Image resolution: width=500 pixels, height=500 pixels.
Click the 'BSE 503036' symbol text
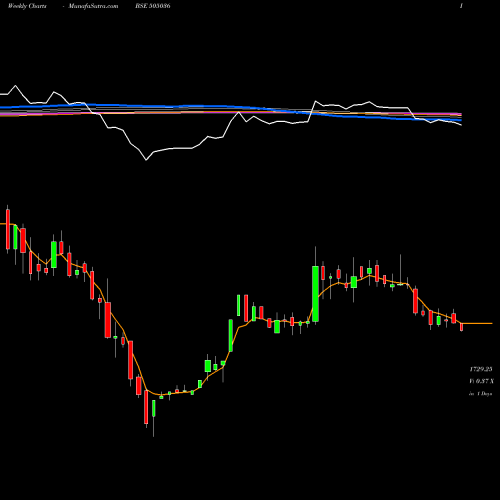tap(153, 6)
